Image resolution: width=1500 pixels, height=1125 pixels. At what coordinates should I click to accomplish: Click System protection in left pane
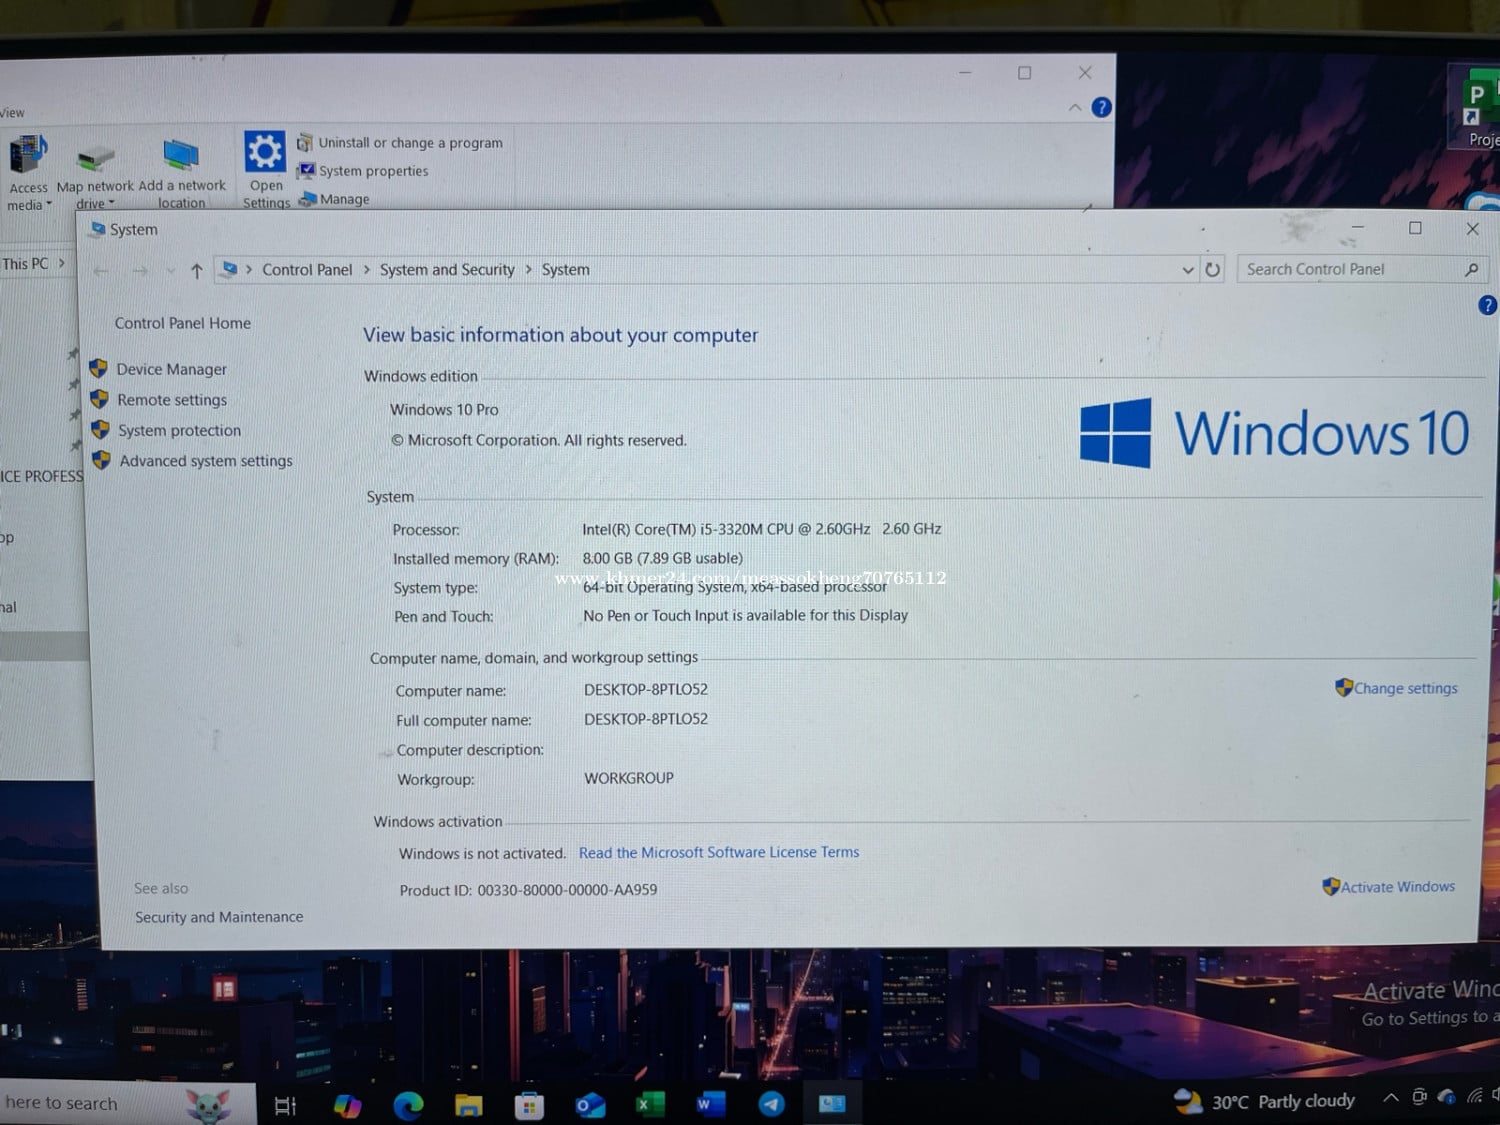click(x=179, y=431)
